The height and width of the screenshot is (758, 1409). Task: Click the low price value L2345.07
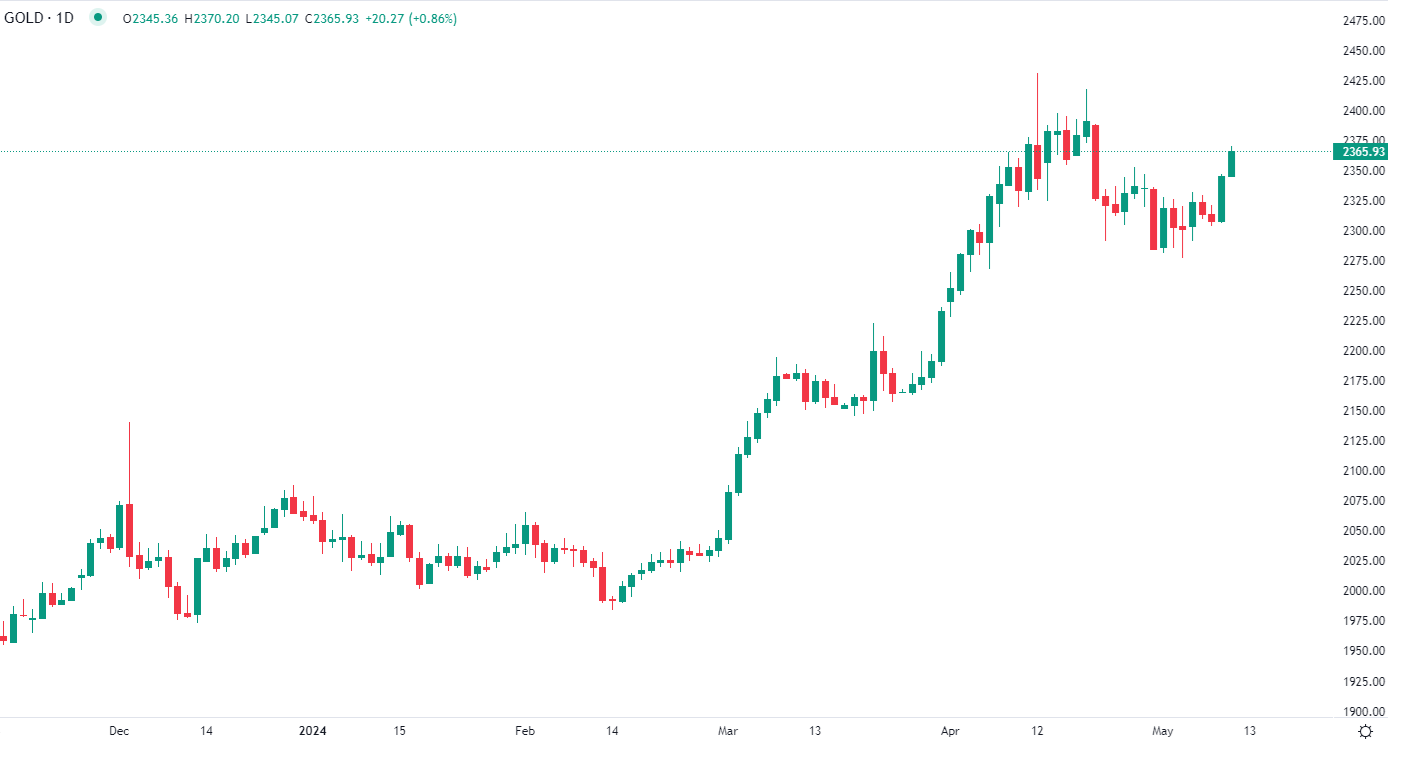click(271, 18)
